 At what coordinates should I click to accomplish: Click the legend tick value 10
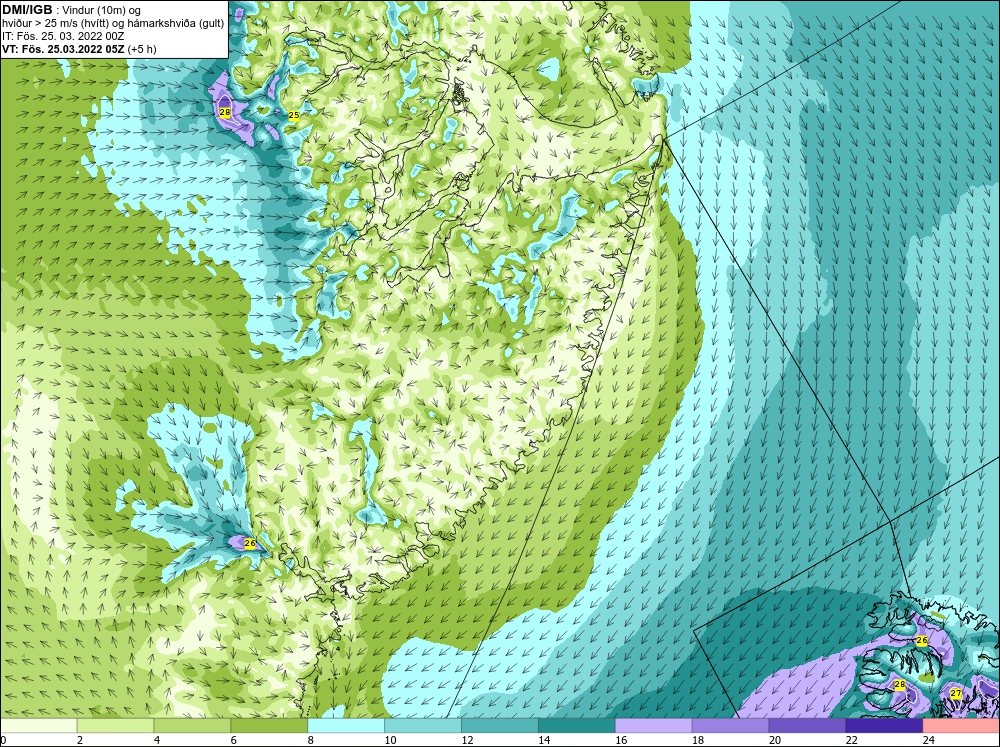(390, 740)
